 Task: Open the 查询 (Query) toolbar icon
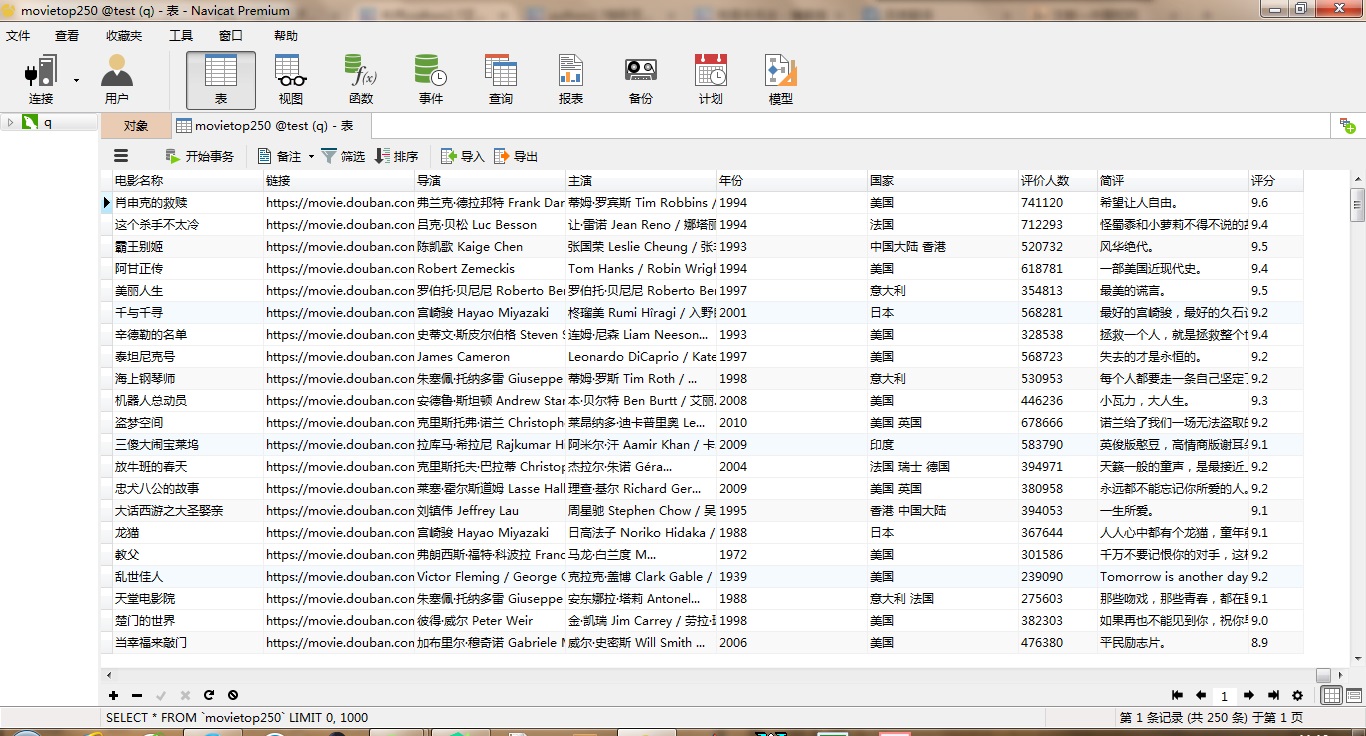500,80
